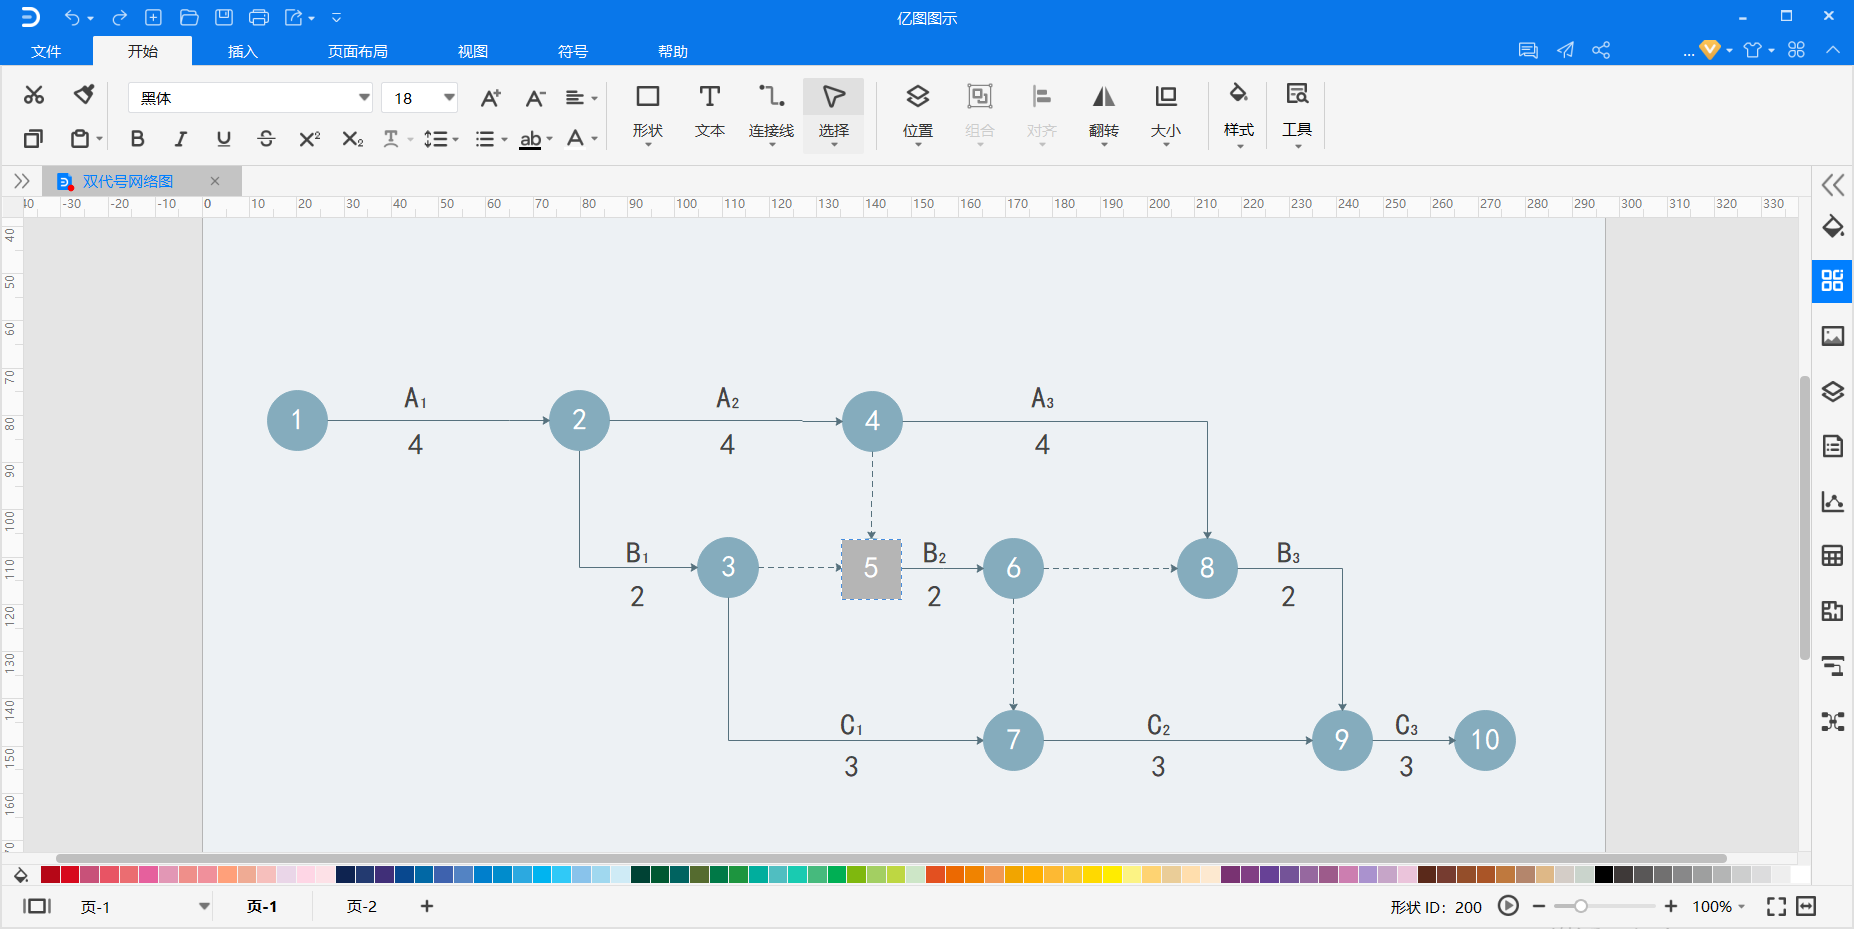
Task: Click the zoom slider handle
Action: point(1581,906)
